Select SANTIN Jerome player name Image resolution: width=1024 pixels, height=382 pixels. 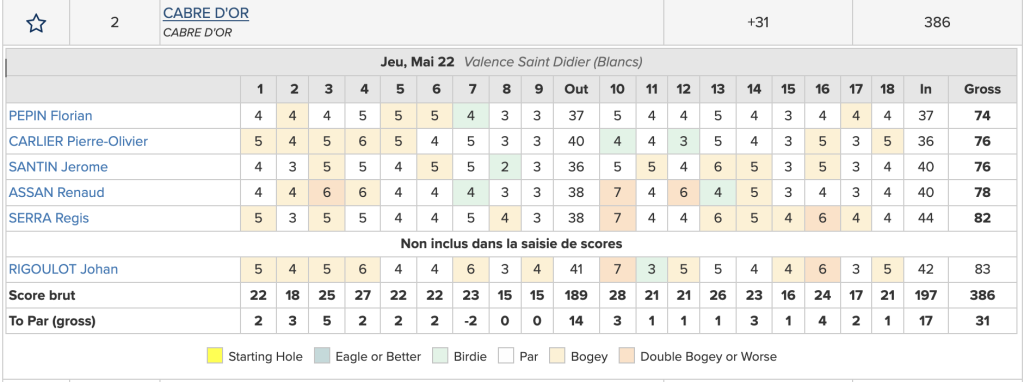(x=58, y=167)
